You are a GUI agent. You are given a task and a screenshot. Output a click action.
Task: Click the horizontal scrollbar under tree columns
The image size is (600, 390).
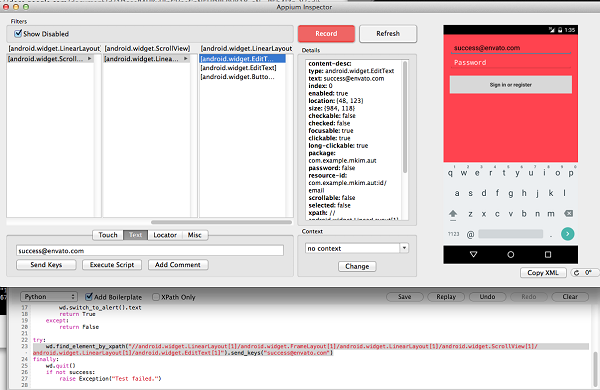click(221, 222)
